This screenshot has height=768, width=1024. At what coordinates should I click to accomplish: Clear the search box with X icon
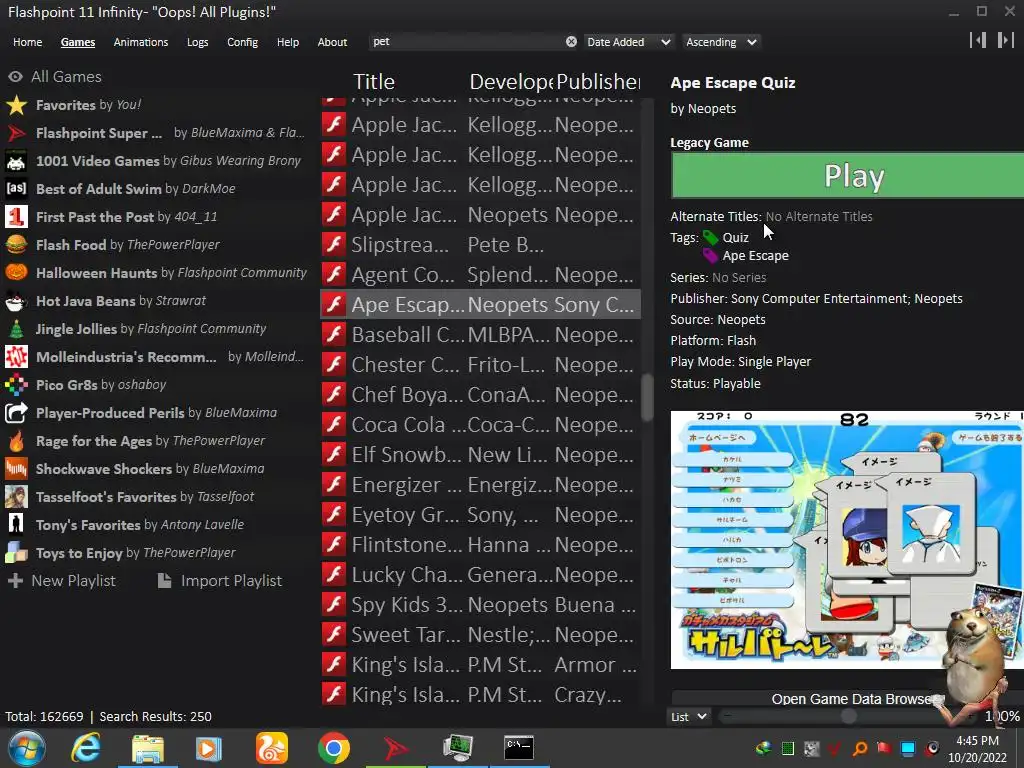click(x=571, y=42)
